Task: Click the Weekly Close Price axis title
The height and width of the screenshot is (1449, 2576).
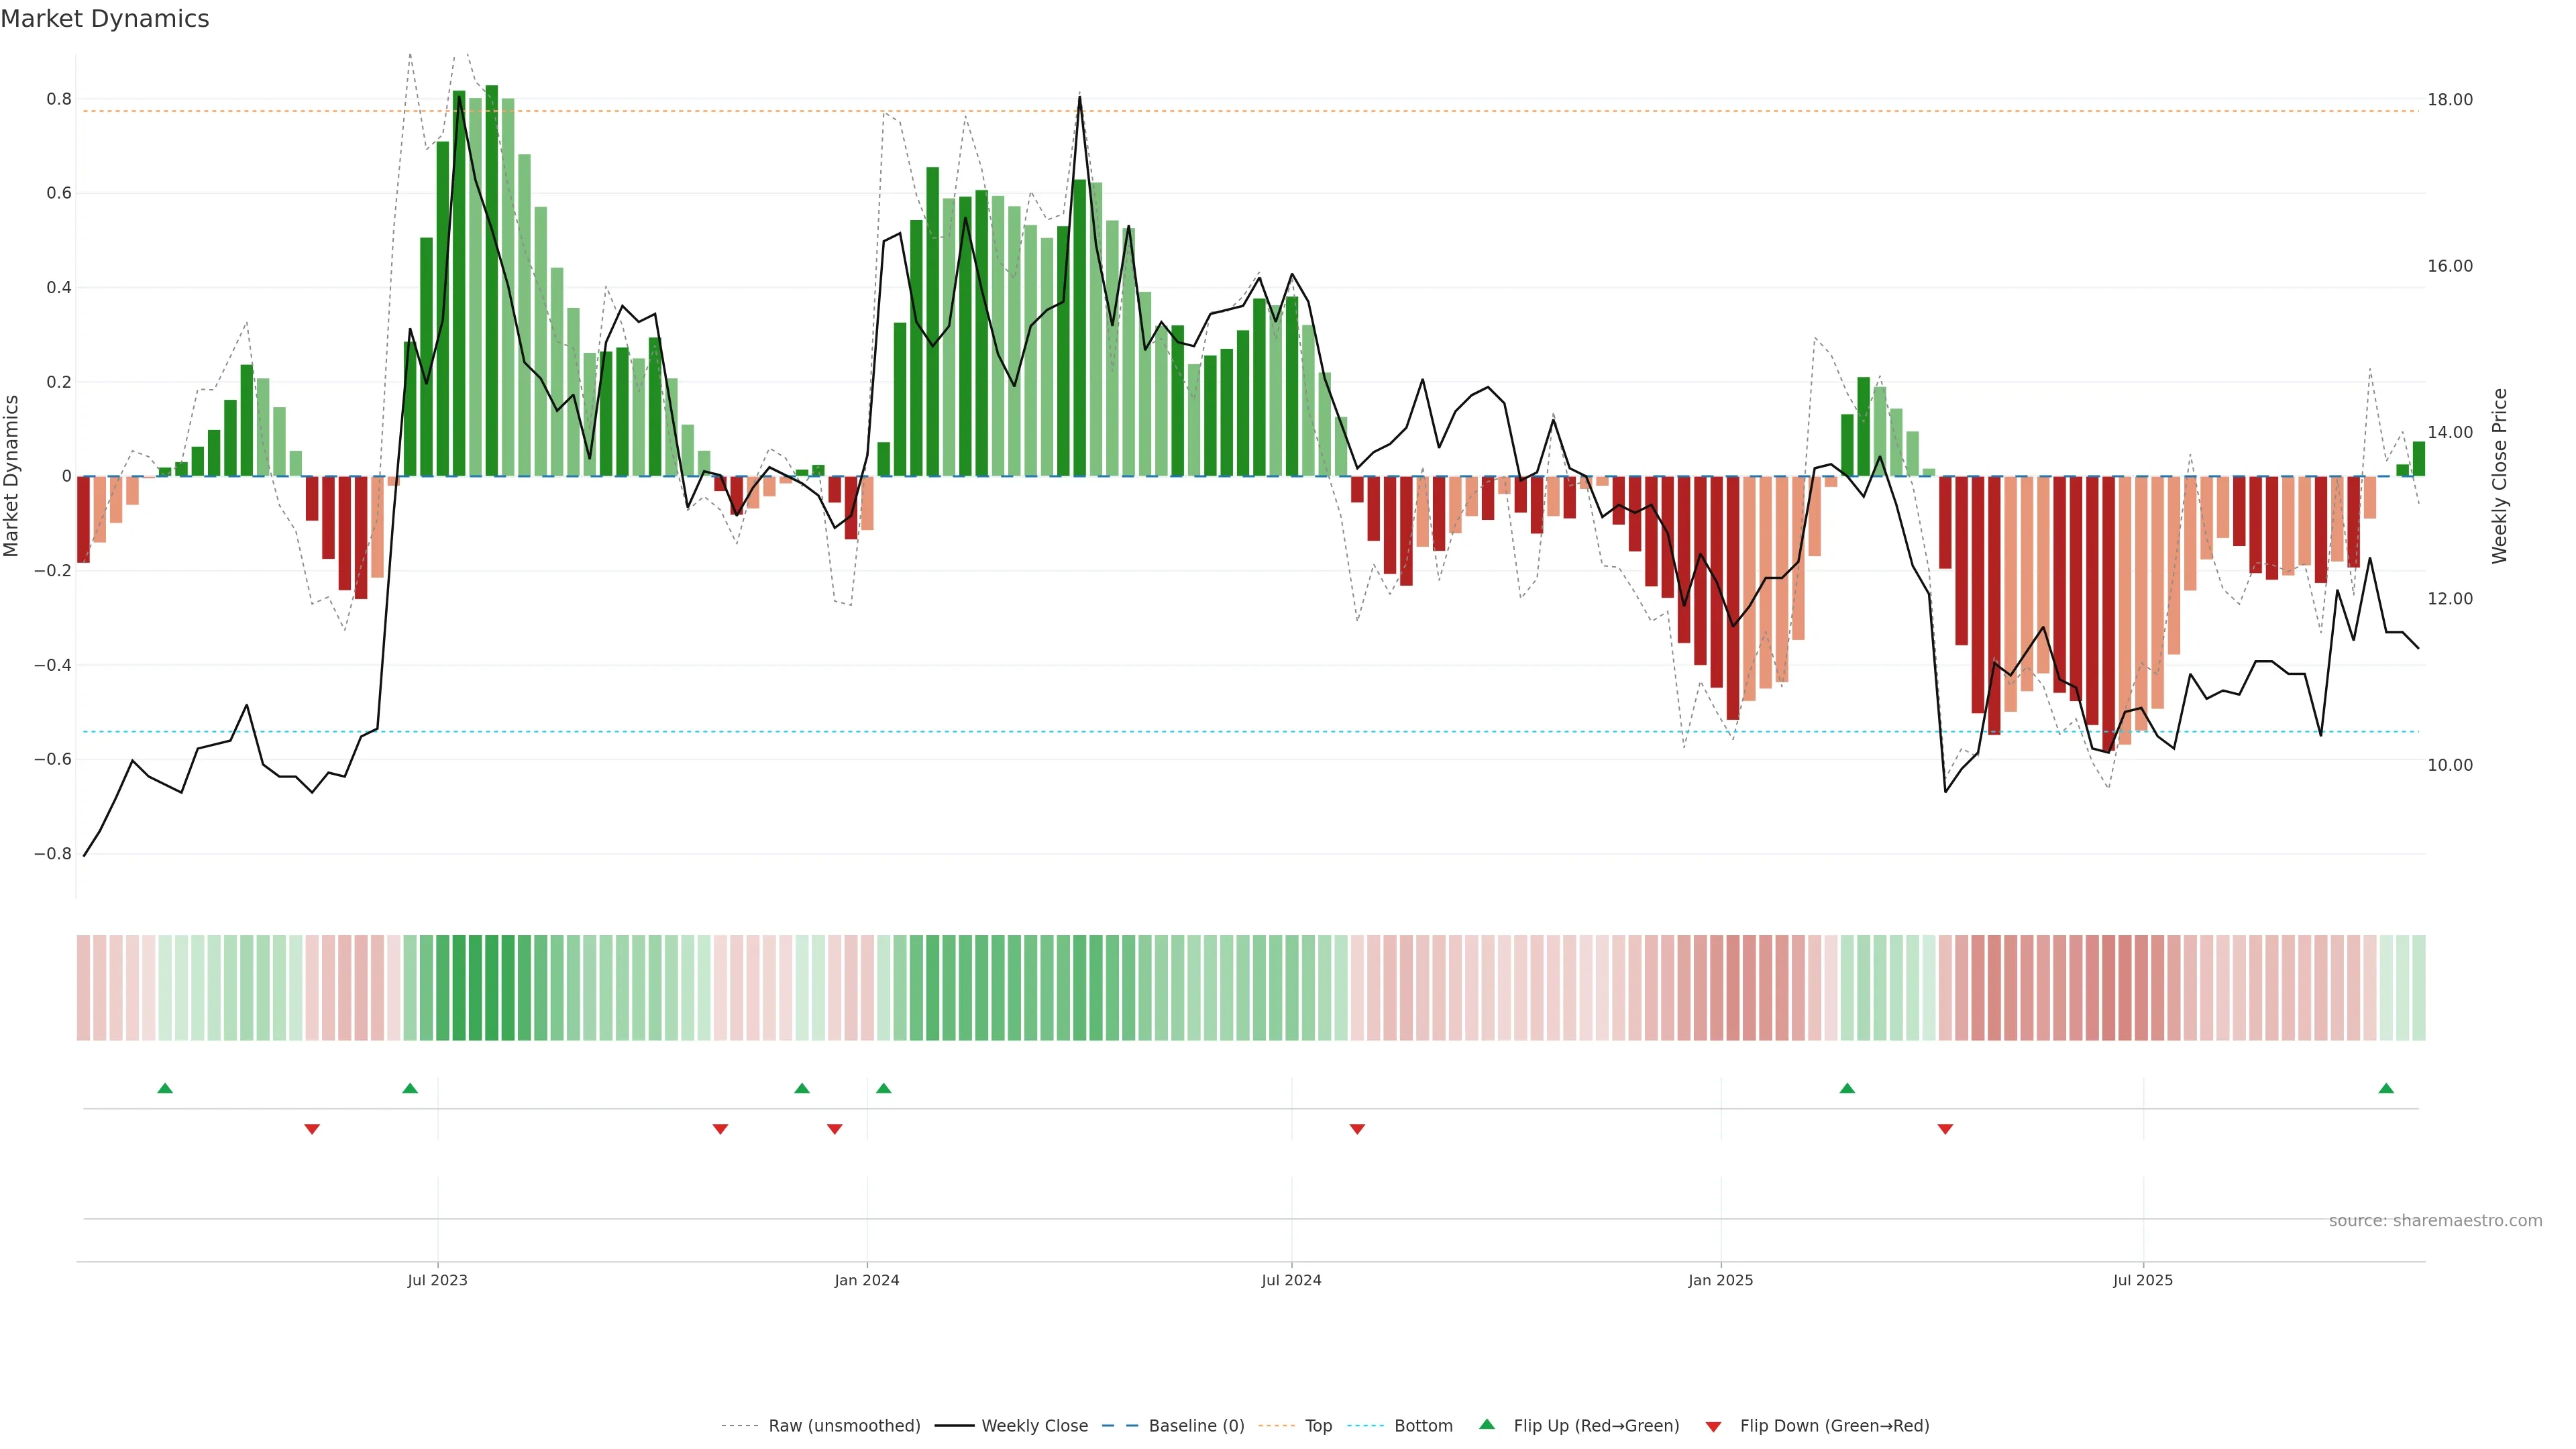Action: click(x=2500, y=476)
